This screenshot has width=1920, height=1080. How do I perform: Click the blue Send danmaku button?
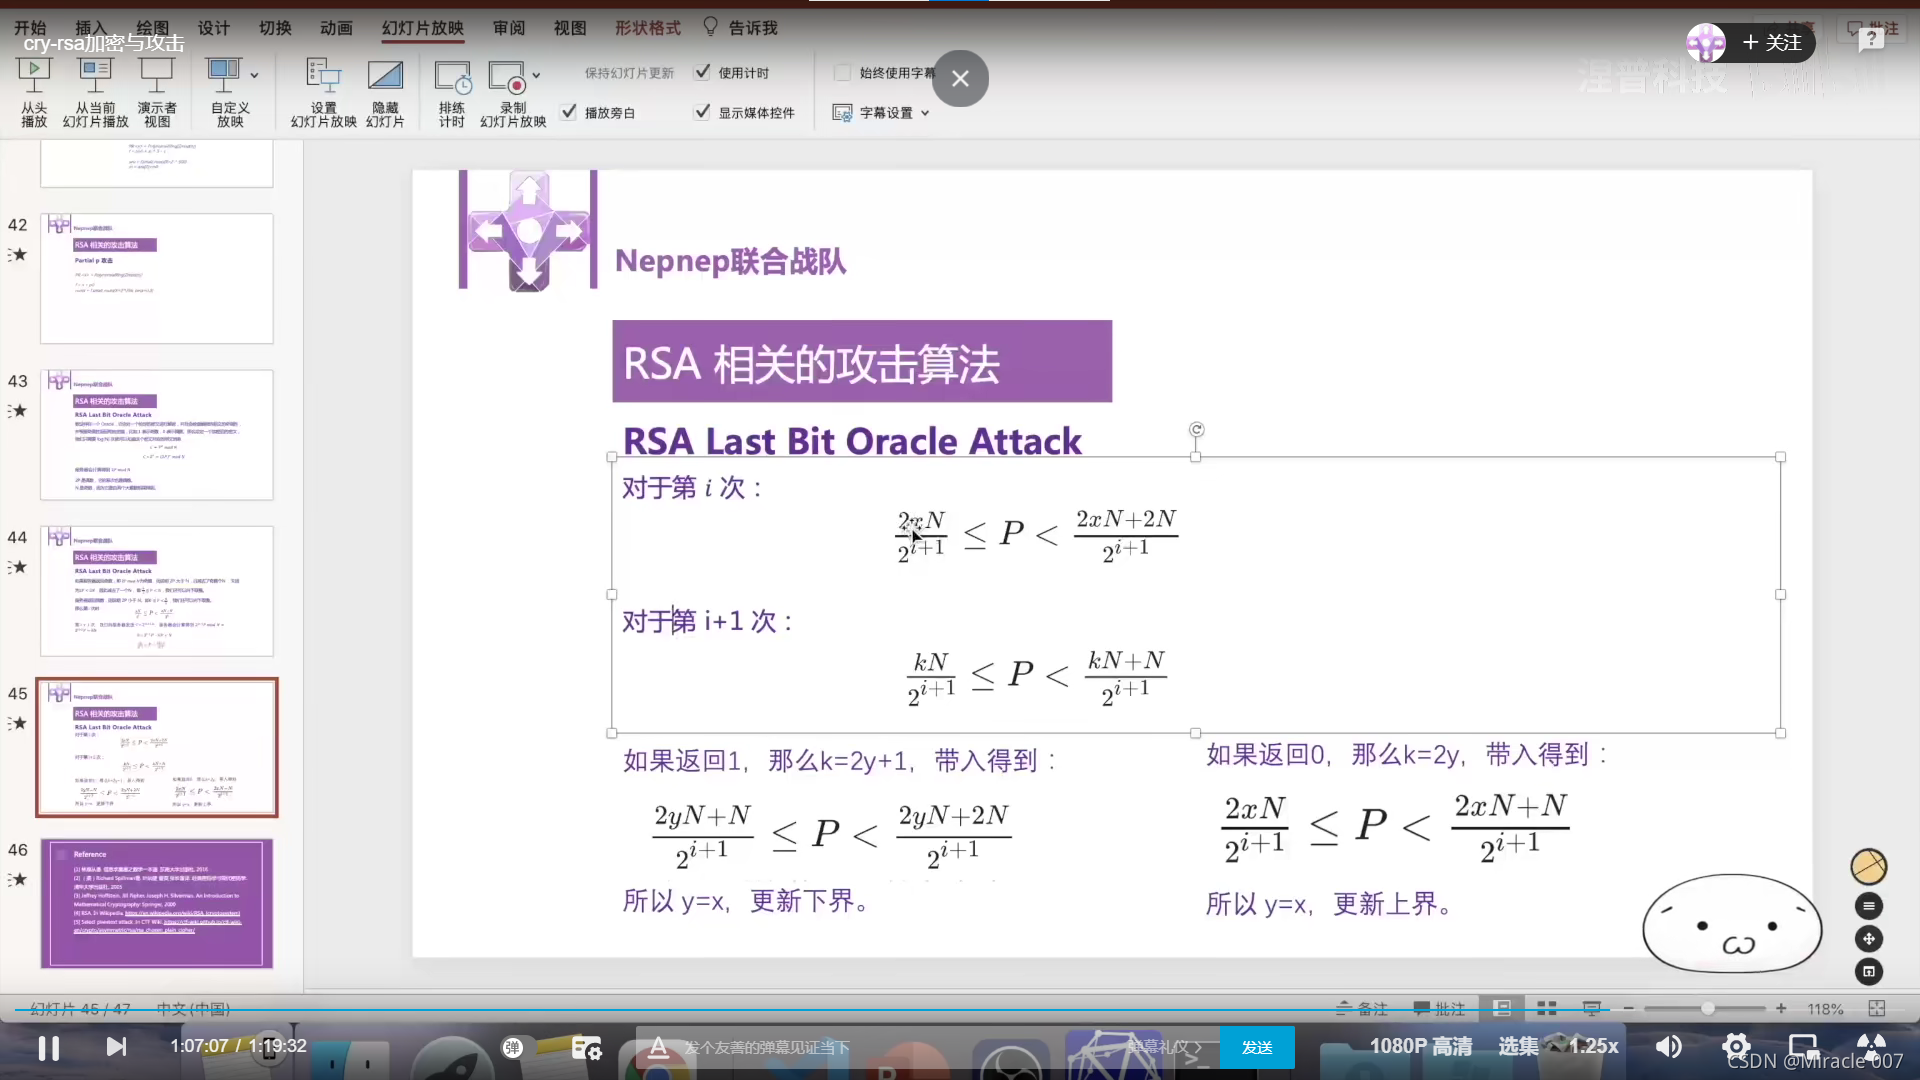(x=1256, y=1047)
